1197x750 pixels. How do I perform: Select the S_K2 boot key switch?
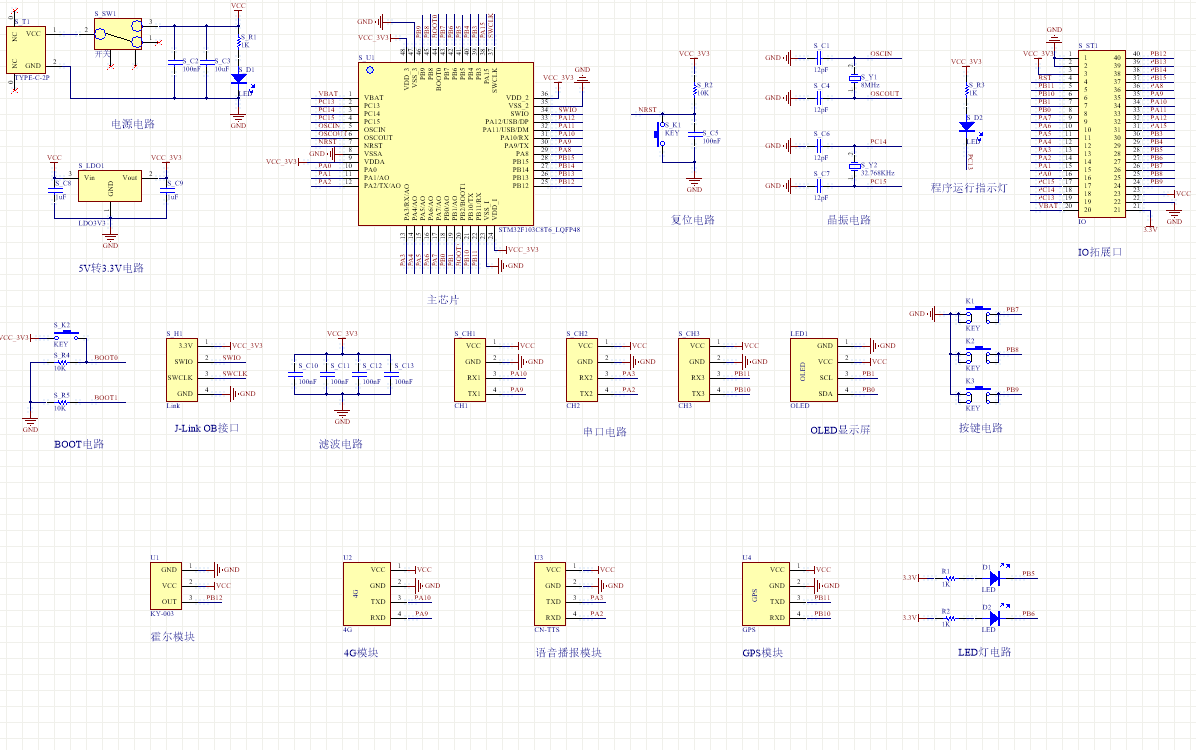[66, 334]
